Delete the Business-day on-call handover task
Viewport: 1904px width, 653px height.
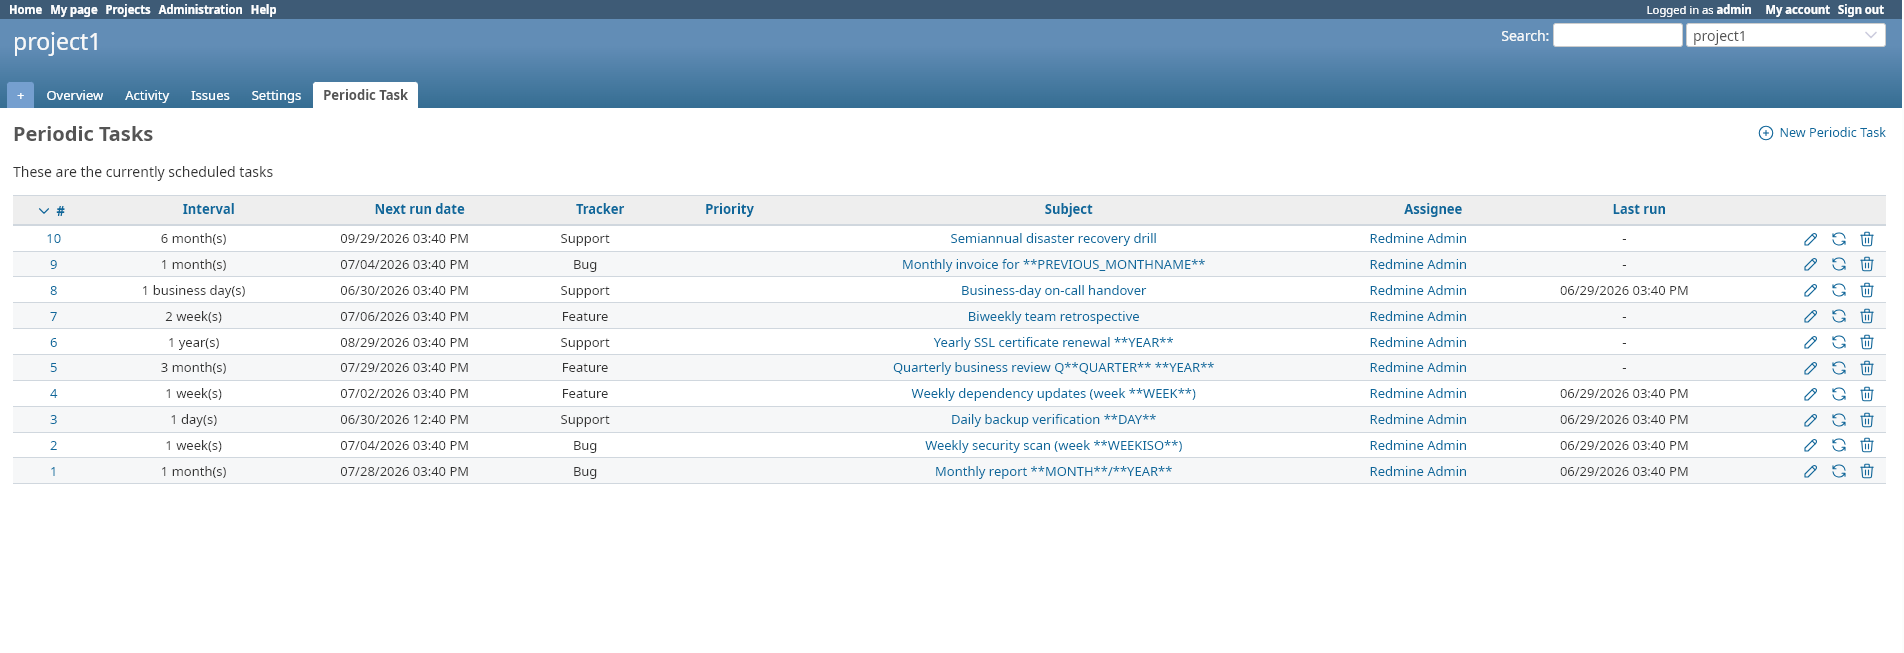[1866, 290]
